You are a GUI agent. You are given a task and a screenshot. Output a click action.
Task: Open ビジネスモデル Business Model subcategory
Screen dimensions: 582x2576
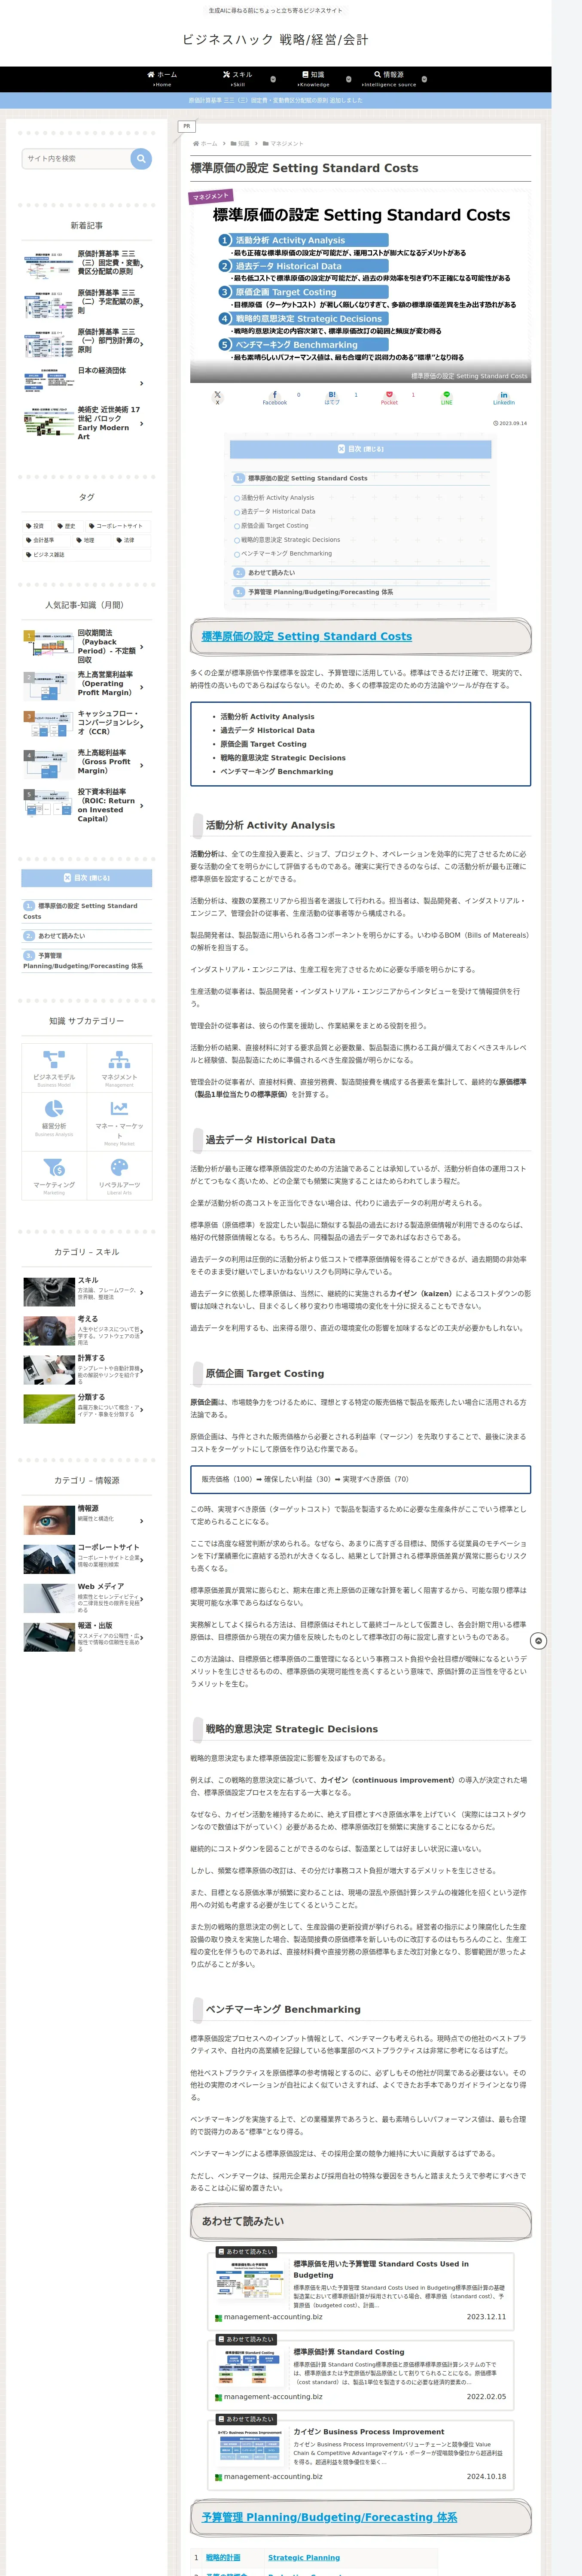pos(54,1068)
